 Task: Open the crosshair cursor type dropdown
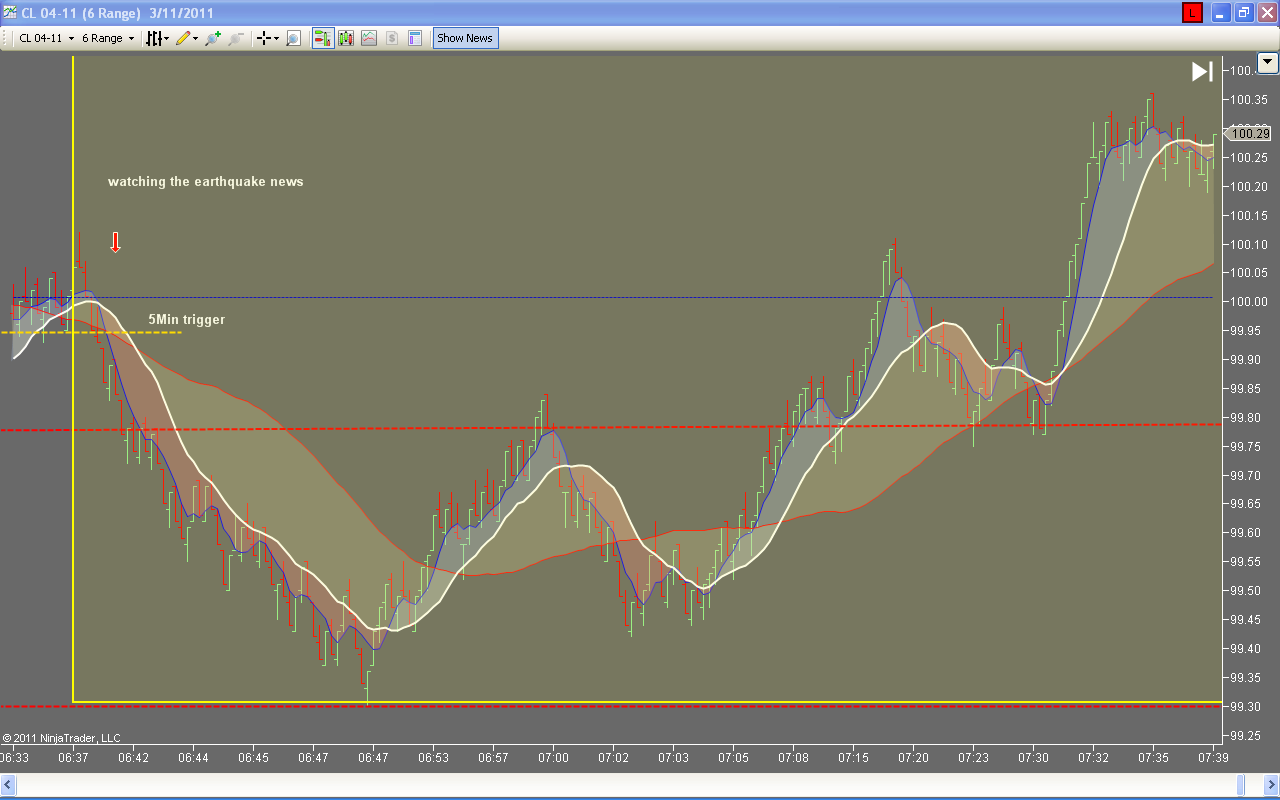coord(269,38)
